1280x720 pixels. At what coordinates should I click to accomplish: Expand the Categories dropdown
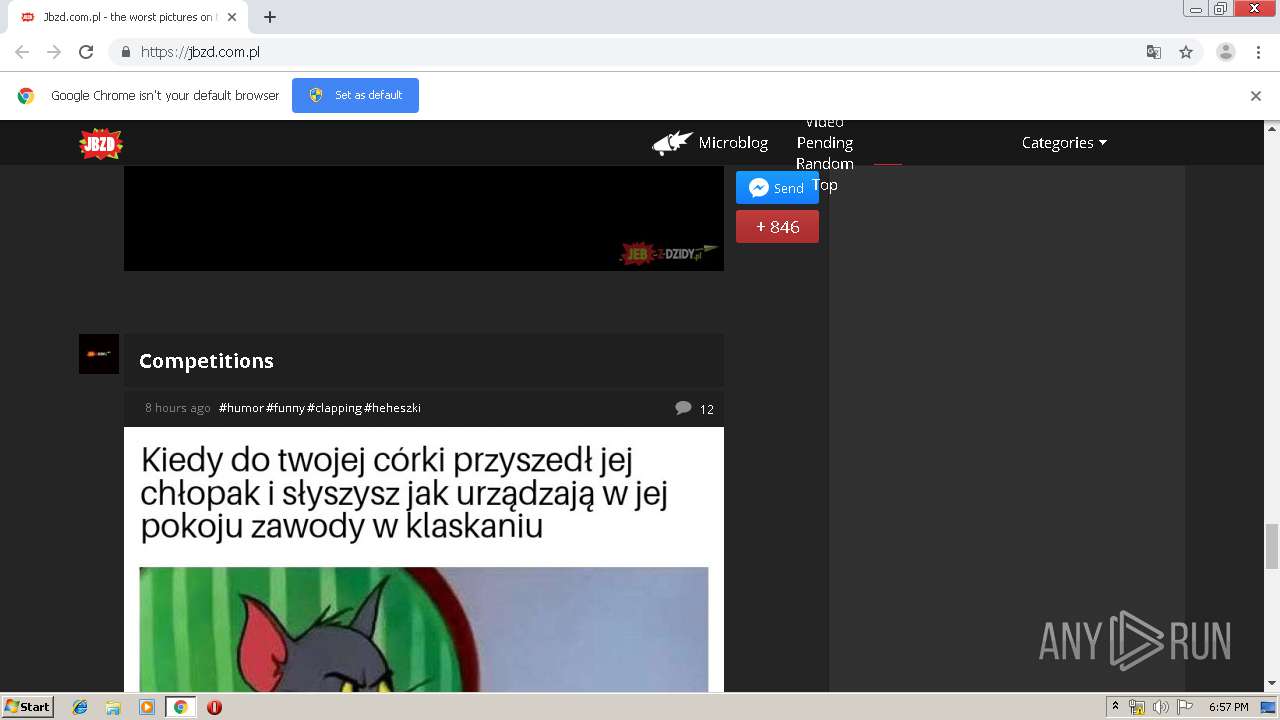point(1064,143)
